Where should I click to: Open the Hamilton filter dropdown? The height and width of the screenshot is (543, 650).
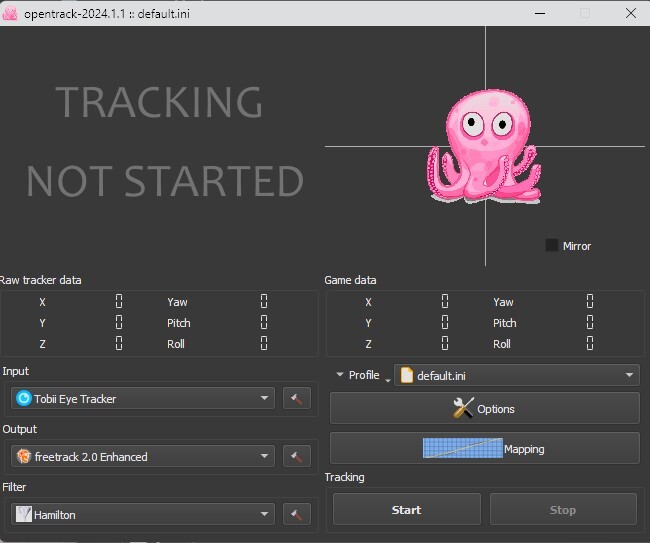click(x=143, y=514)
